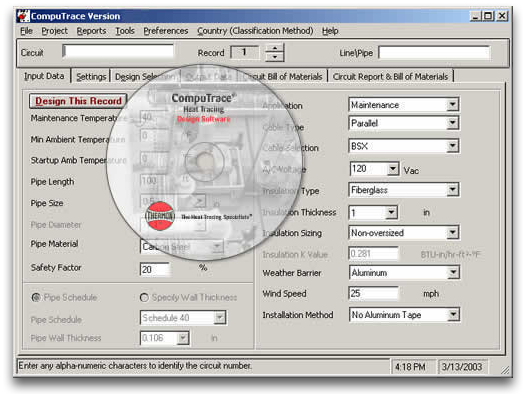Click the Wind Speed label

coord(284,294)
